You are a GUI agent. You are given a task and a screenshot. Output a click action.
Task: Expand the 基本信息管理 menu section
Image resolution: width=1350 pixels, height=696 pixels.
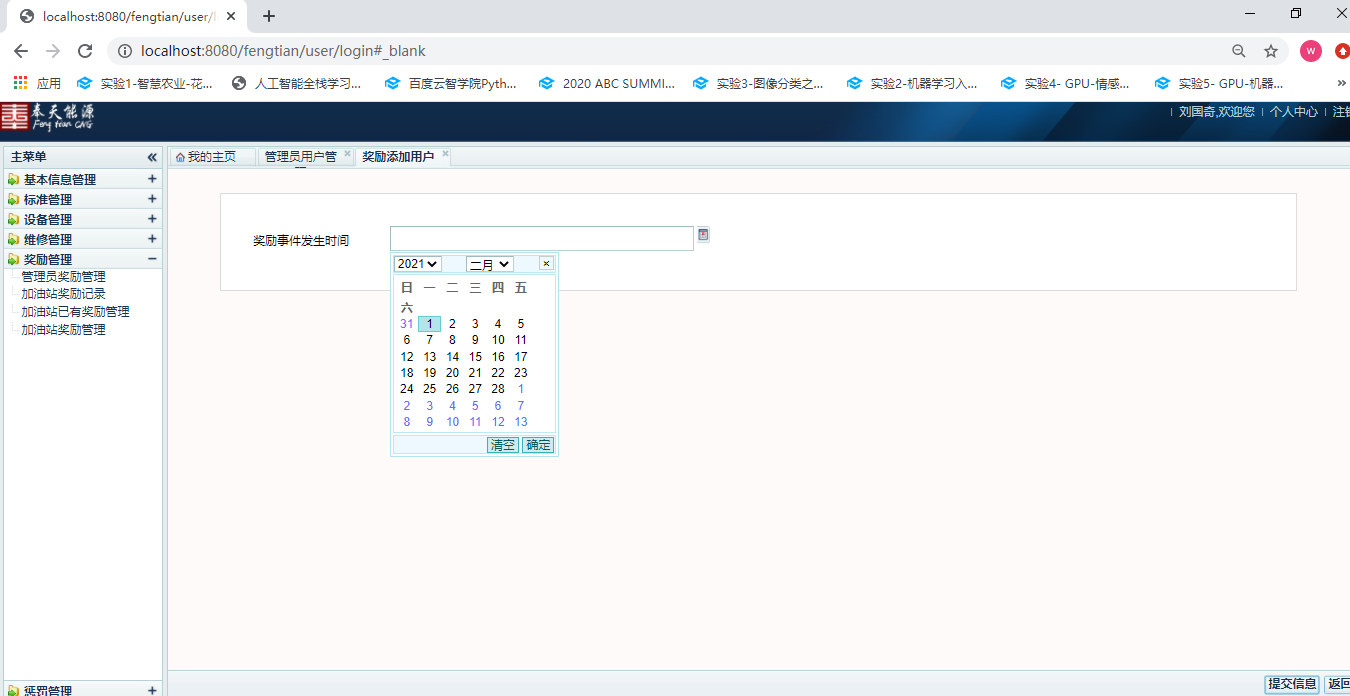point(152,179)
